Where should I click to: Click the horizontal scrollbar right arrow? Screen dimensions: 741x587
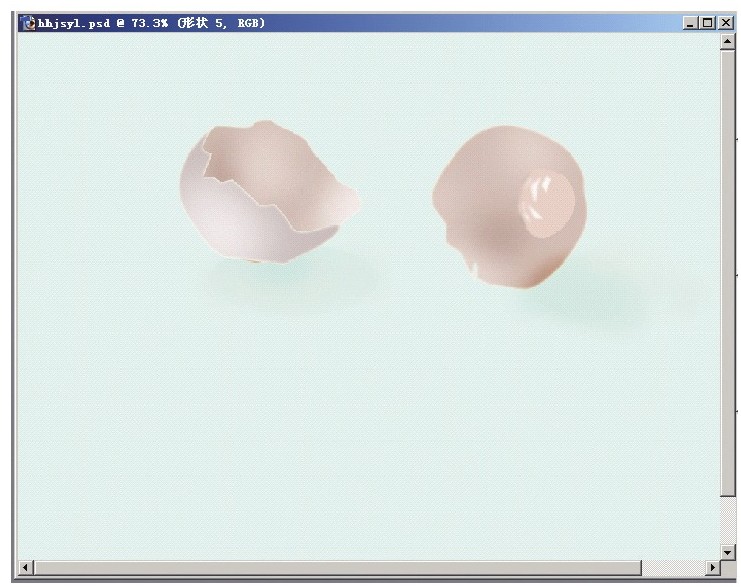point(713,567)
